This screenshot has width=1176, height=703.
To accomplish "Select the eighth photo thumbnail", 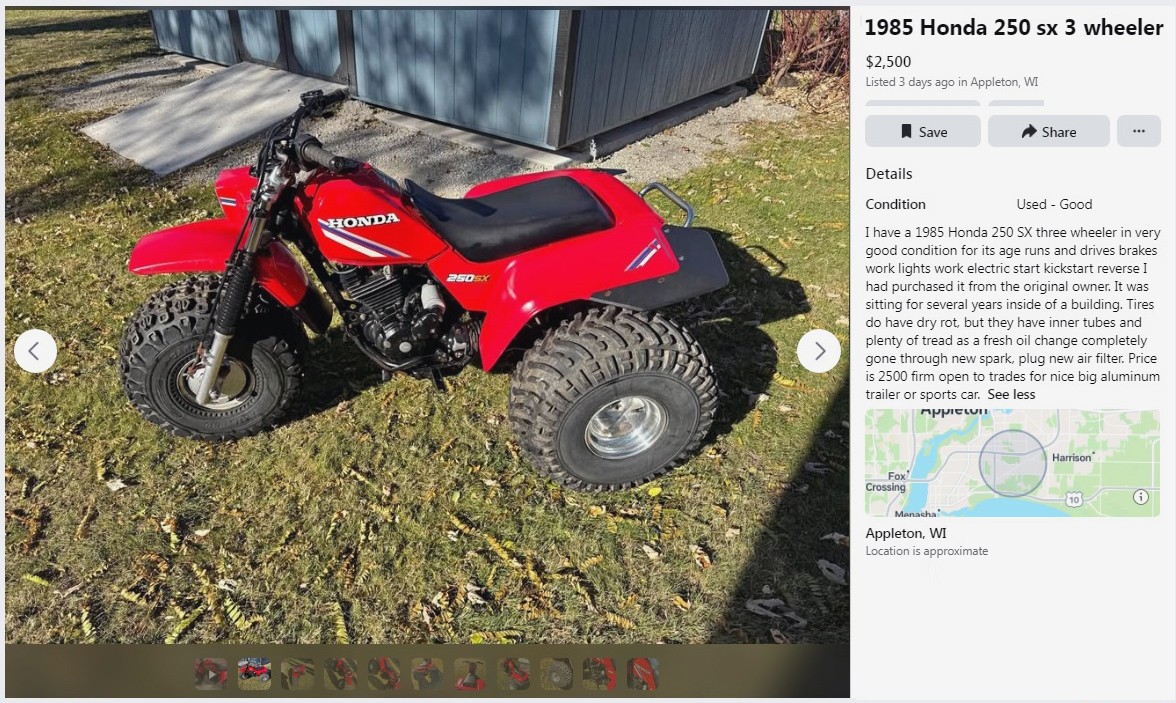I will click(x=514, y=674).
